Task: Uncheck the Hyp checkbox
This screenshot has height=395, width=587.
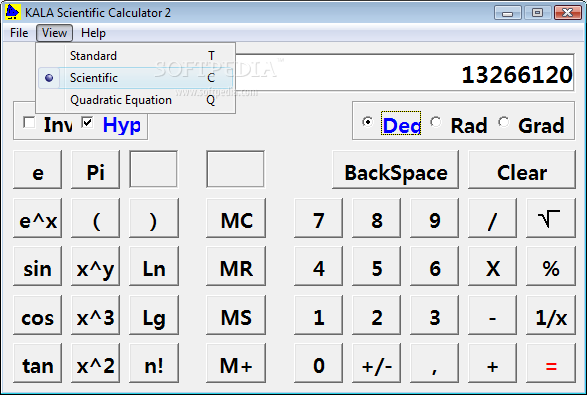Action: point(88,122)
